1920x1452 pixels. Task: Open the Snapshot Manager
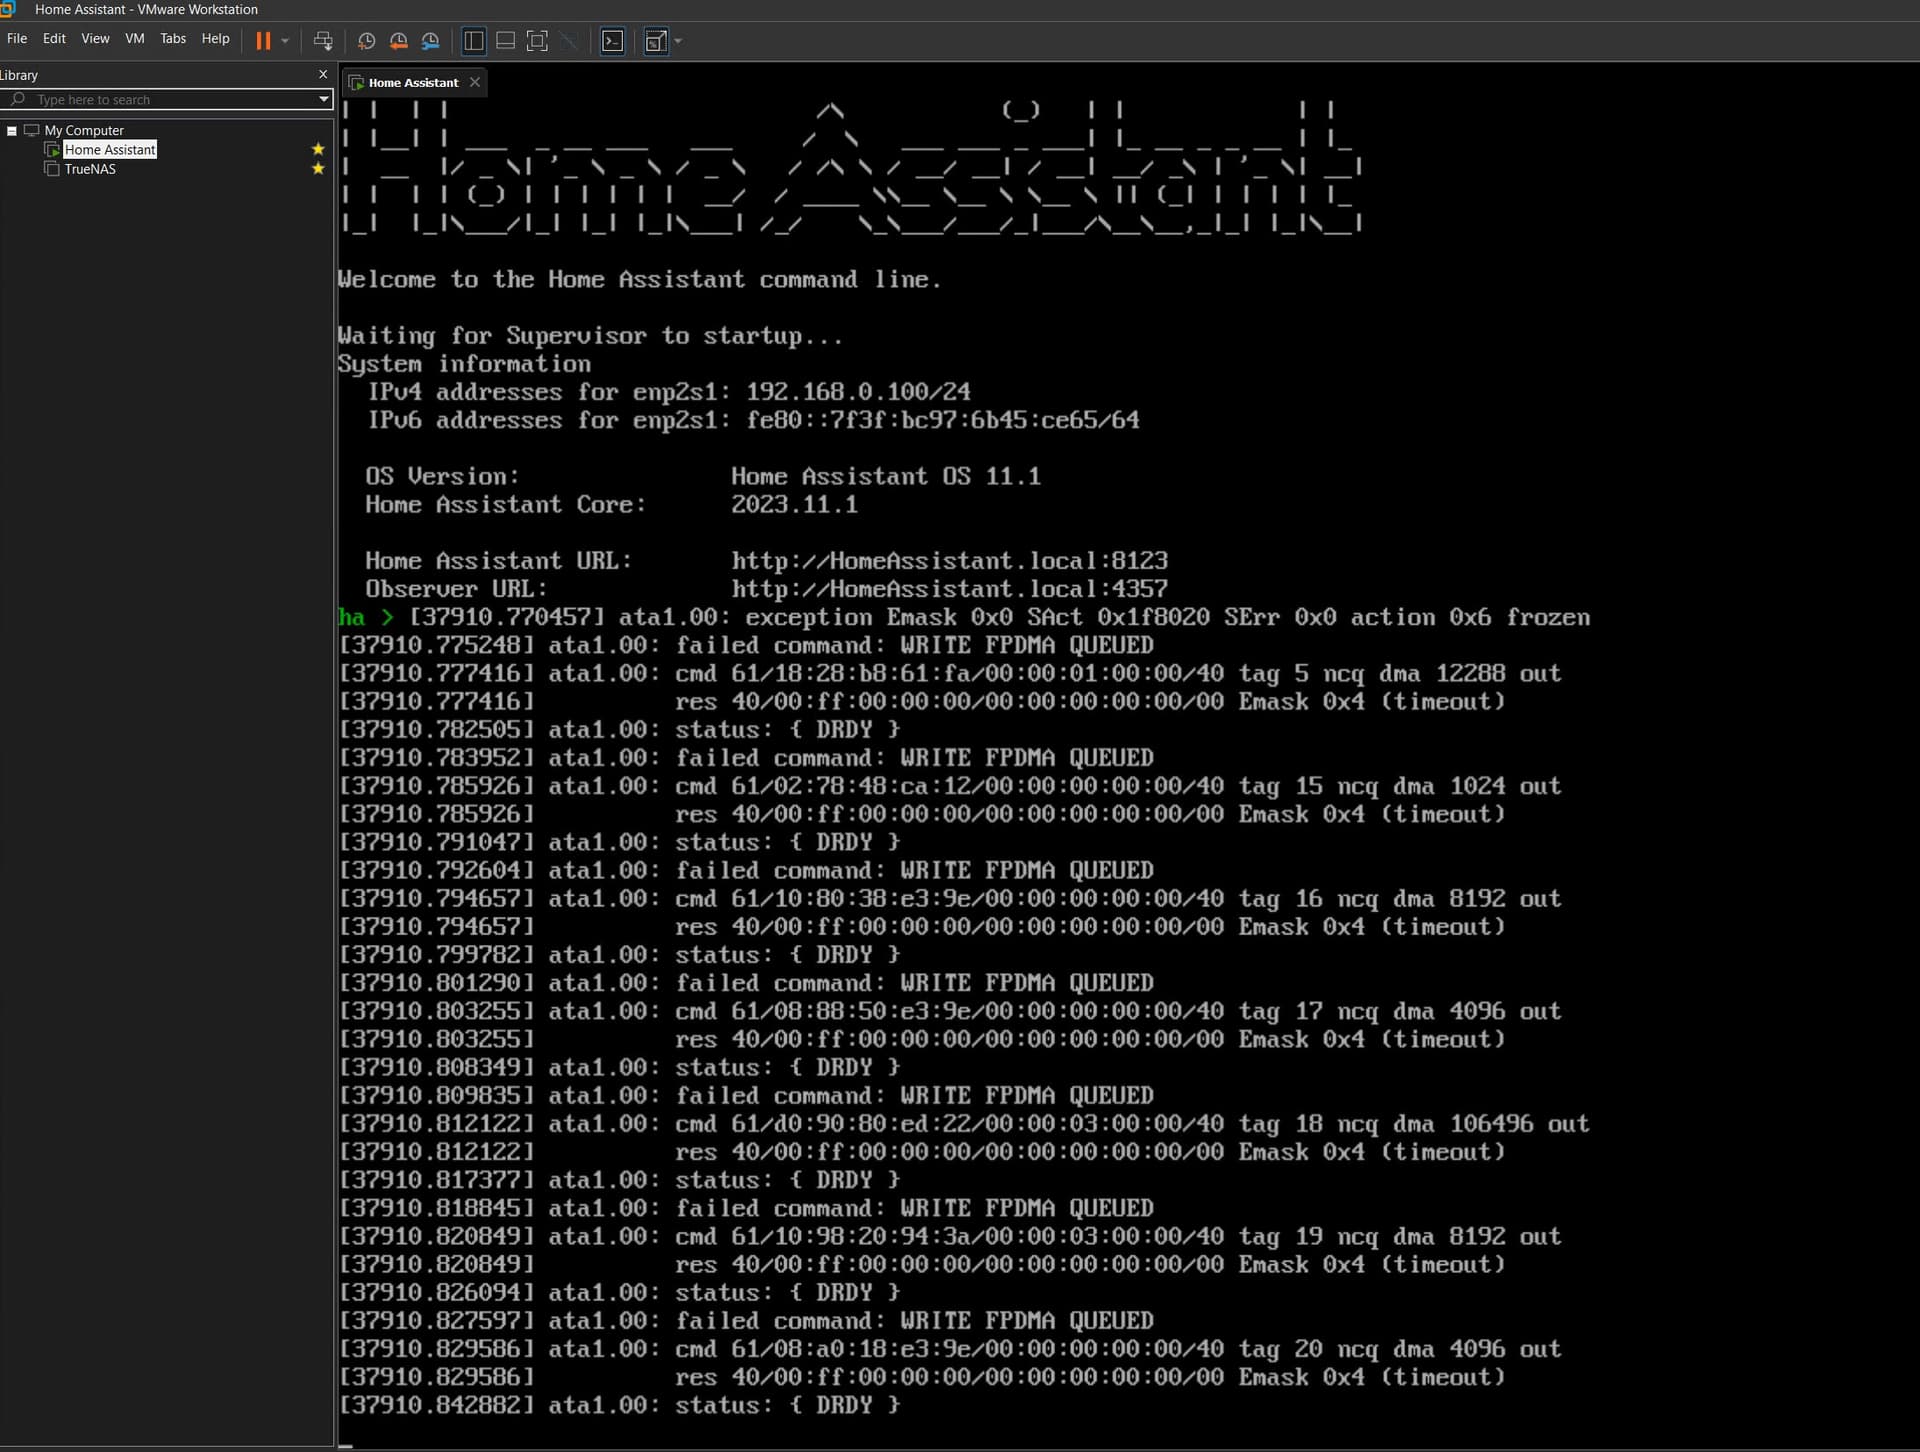(x=431, y=41)
